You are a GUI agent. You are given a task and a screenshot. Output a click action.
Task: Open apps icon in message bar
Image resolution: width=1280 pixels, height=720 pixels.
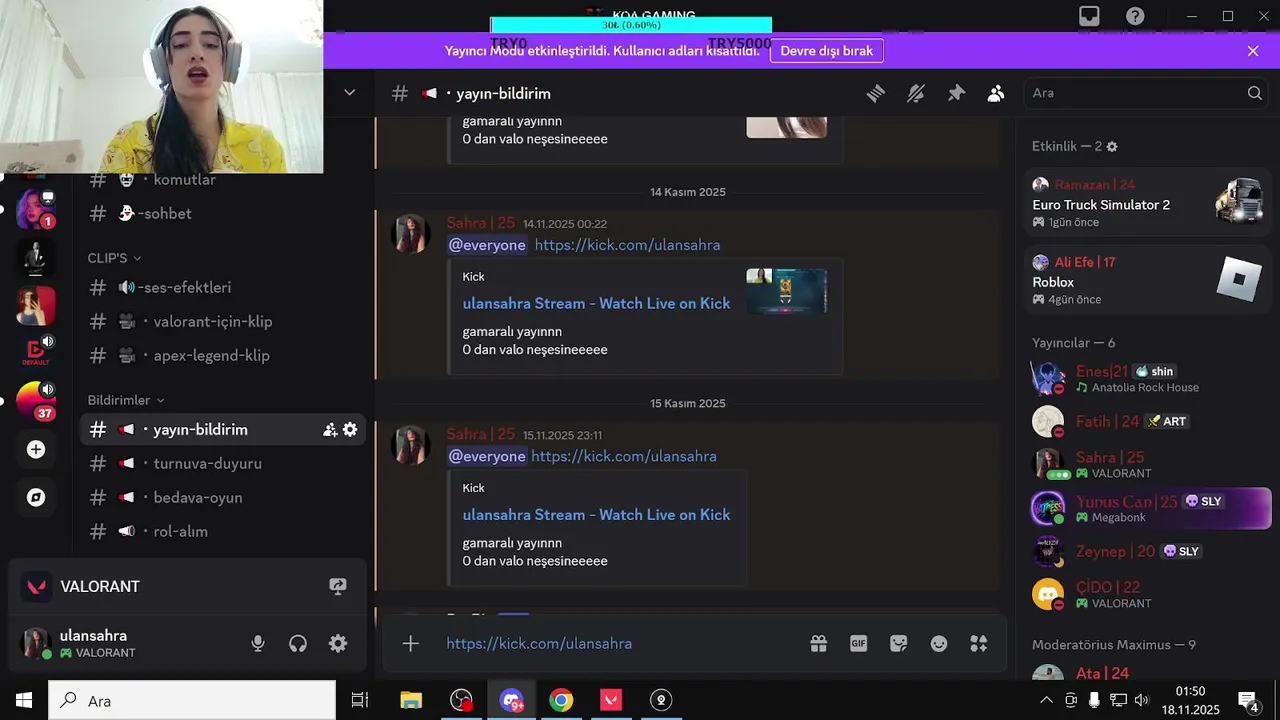click(x=979, y=644)
